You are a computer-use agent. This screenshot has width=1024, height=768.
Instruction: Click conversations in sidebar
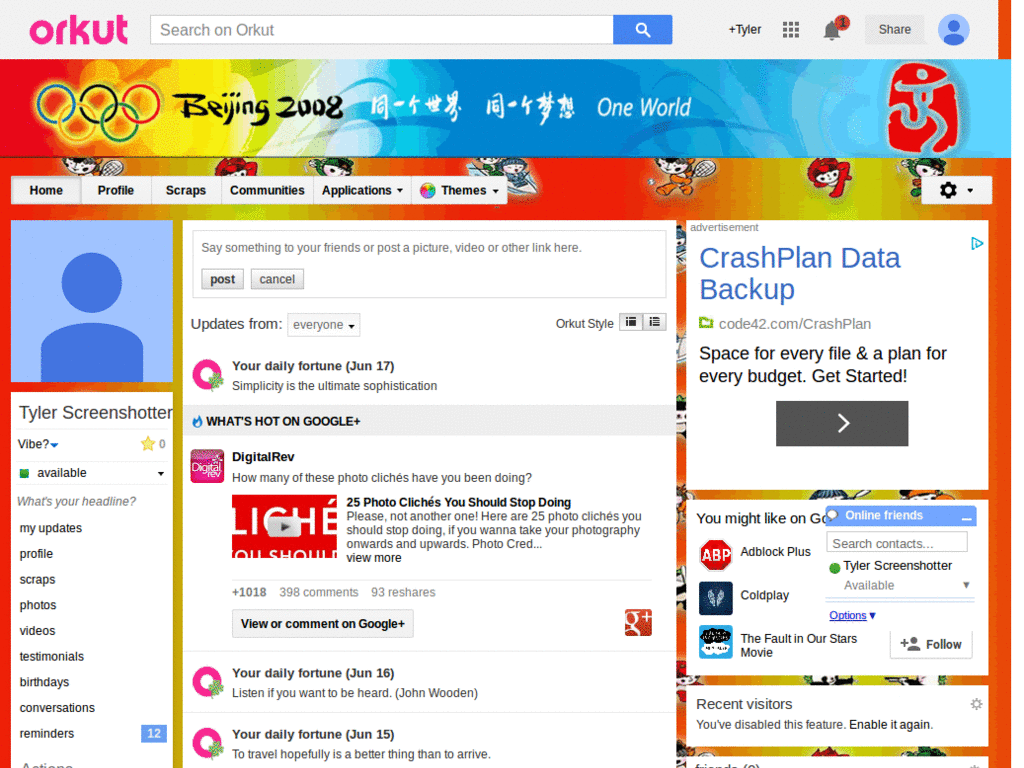(57, 708)
